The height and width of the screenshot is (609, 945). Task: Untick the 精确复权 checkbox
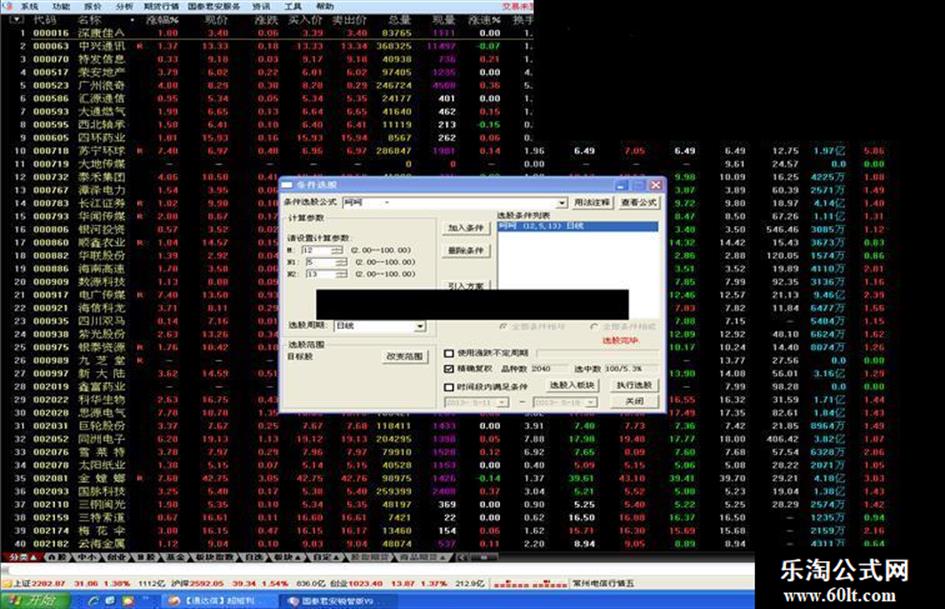pyautogui.click(x=449, y=369)
